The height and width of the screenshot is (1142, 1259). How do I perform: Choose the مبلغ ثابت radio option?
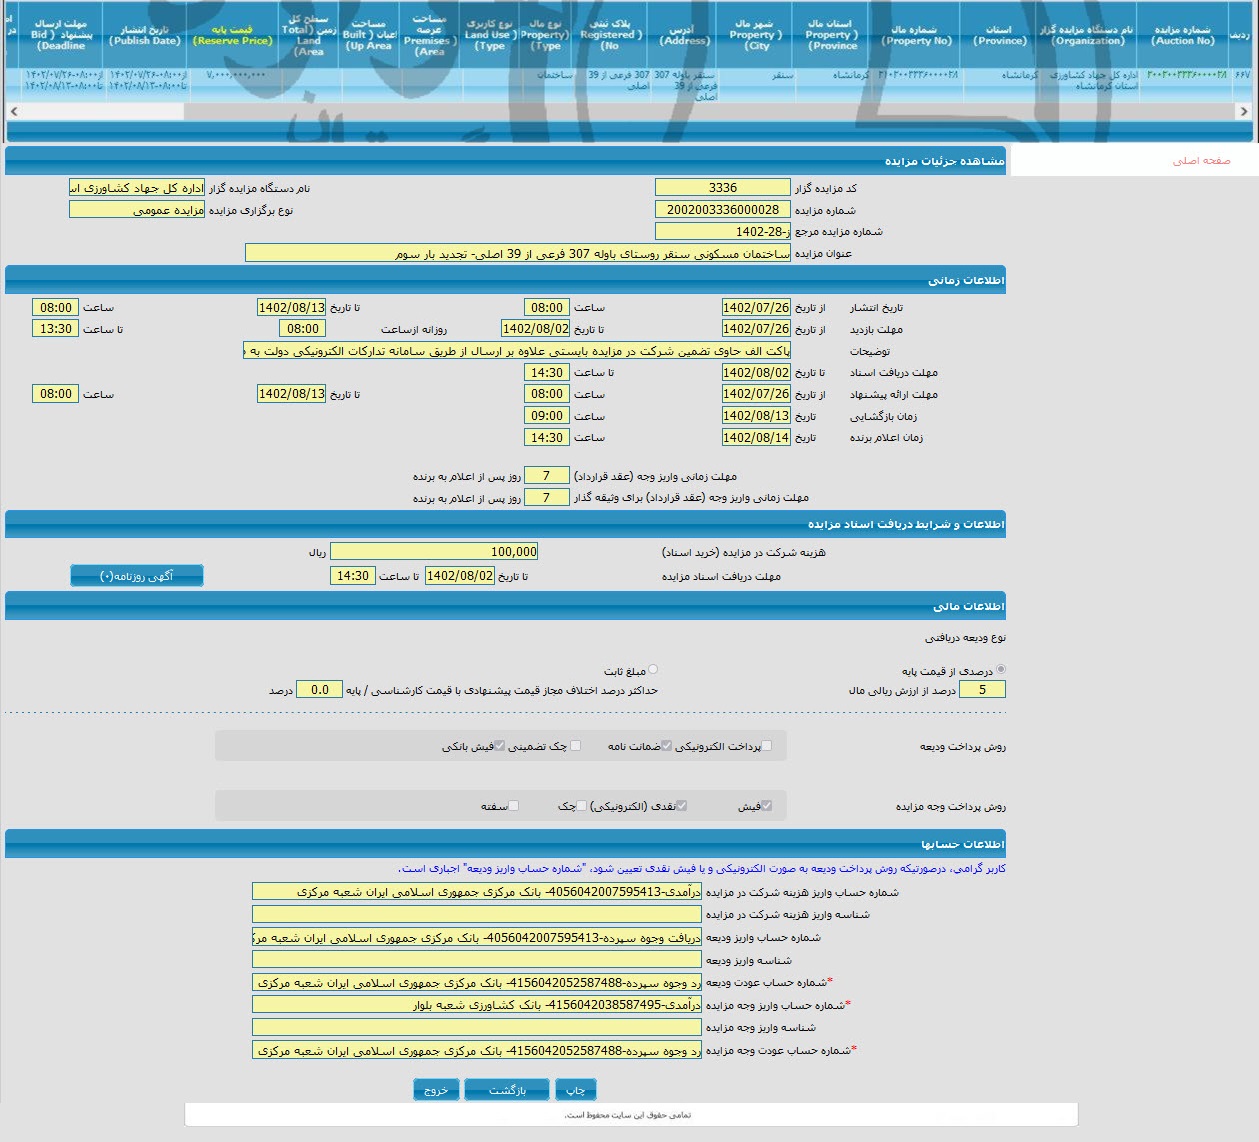pos(653,670)
